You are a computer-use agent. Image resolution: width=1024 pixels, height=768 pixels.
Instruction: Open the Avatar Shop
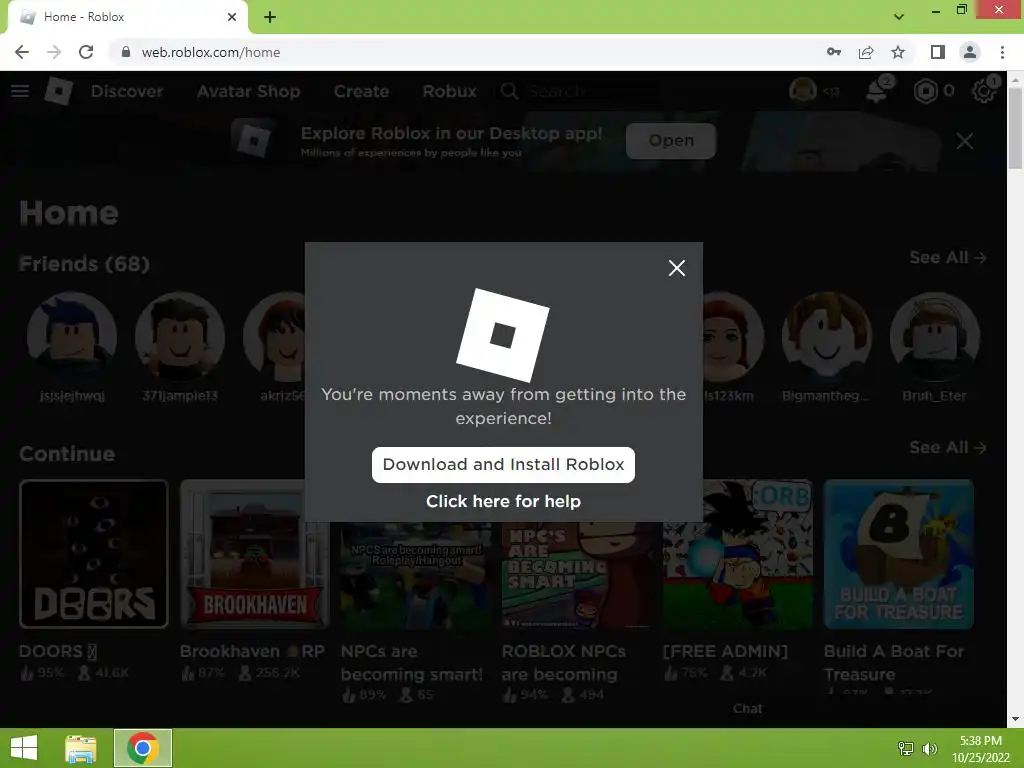(x=248, y=91)
